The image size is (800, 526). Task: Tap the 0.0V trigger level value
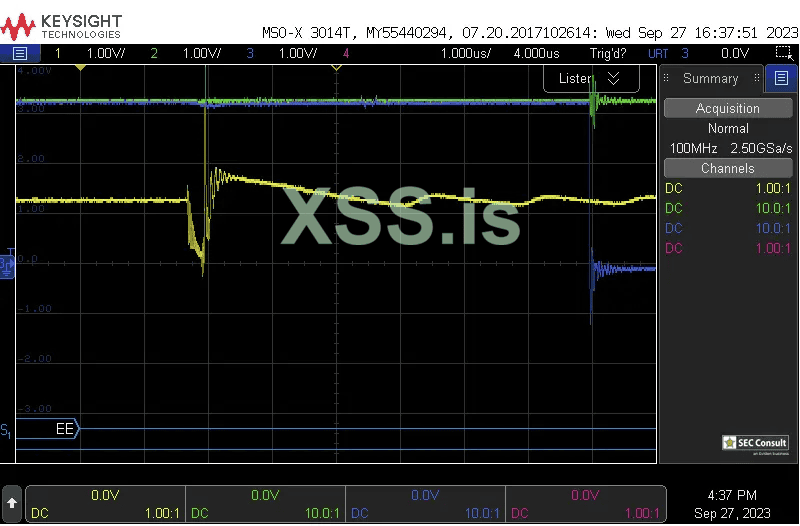(735, 53)
